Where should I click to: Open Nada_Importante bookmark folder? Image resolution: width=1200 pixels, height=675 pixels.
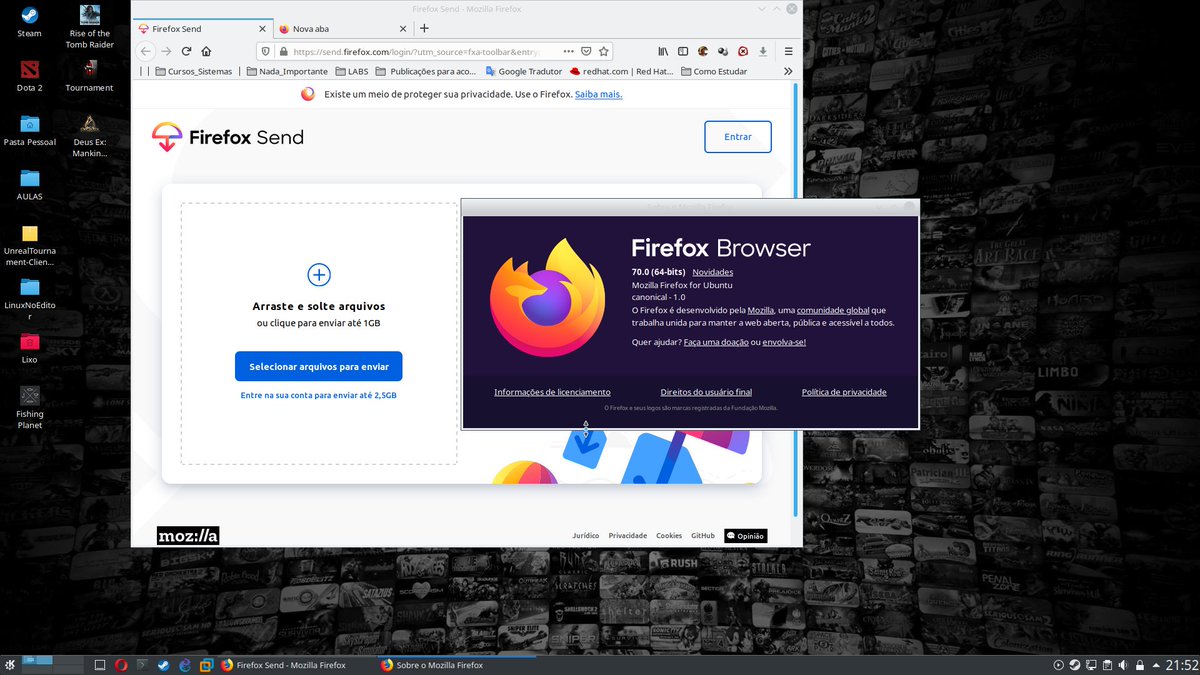286,71
